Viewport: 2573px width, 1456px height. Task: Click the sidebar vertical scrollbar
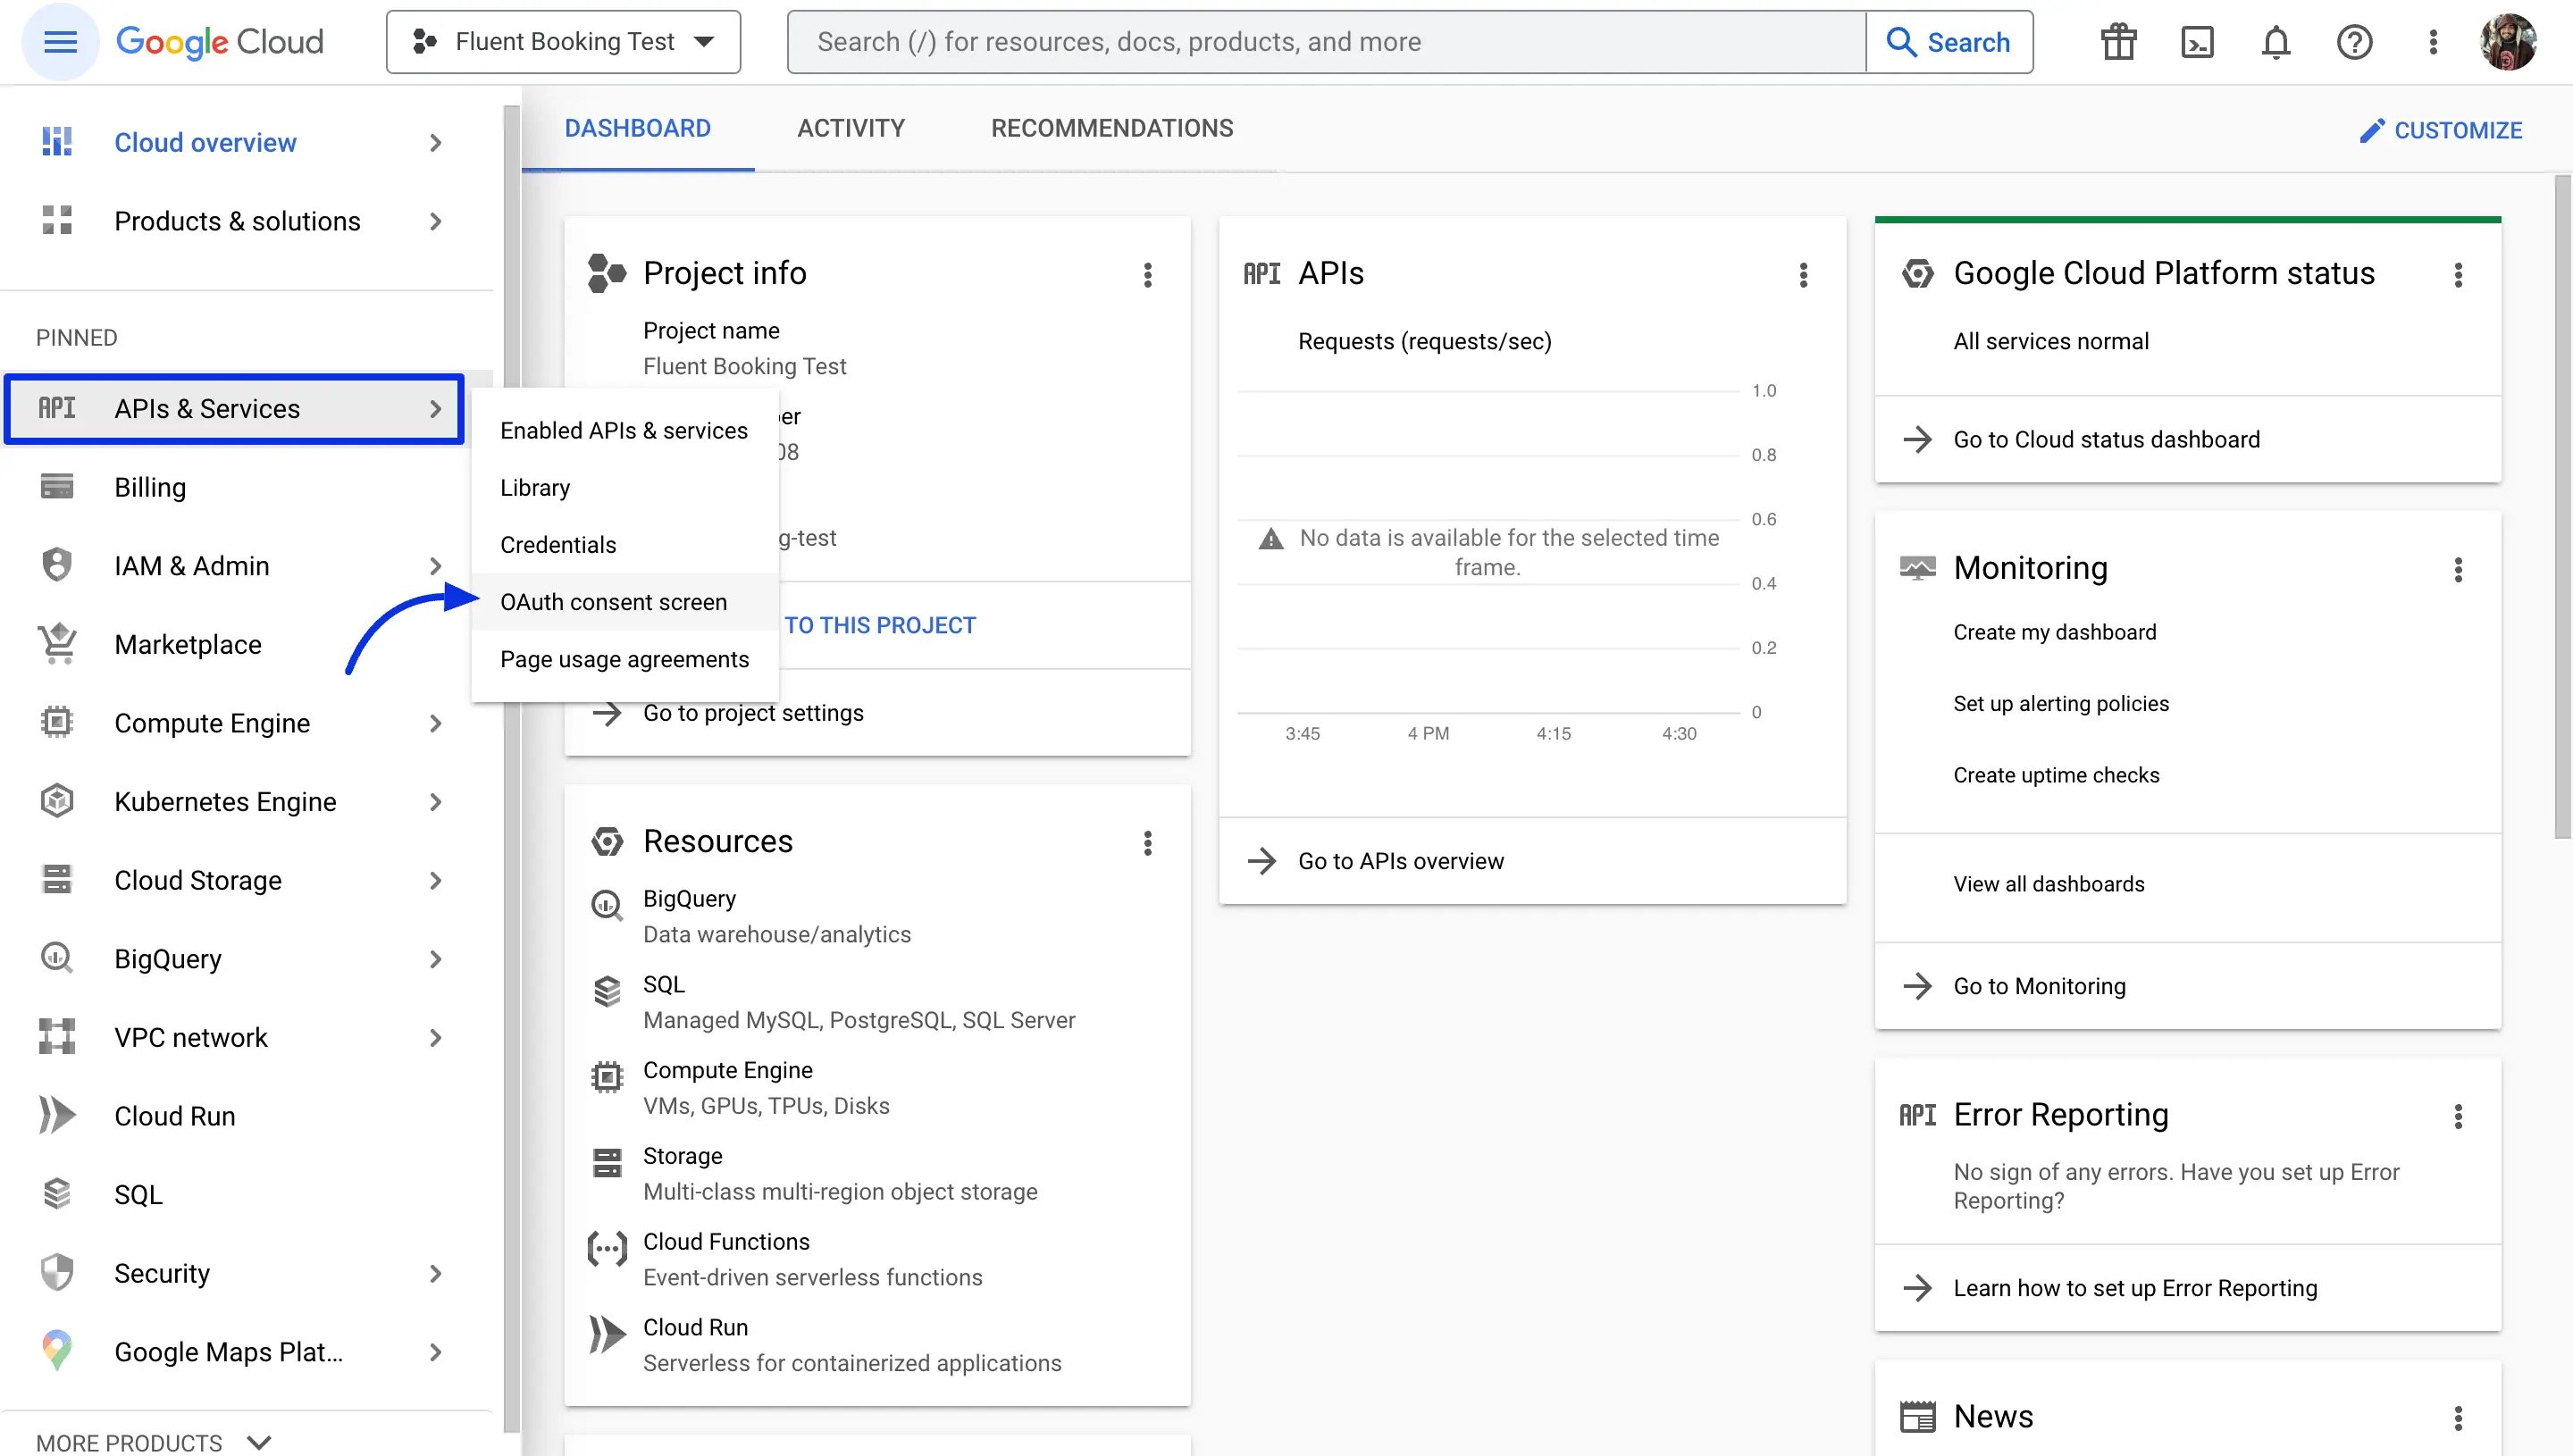(x=511, y=770)
